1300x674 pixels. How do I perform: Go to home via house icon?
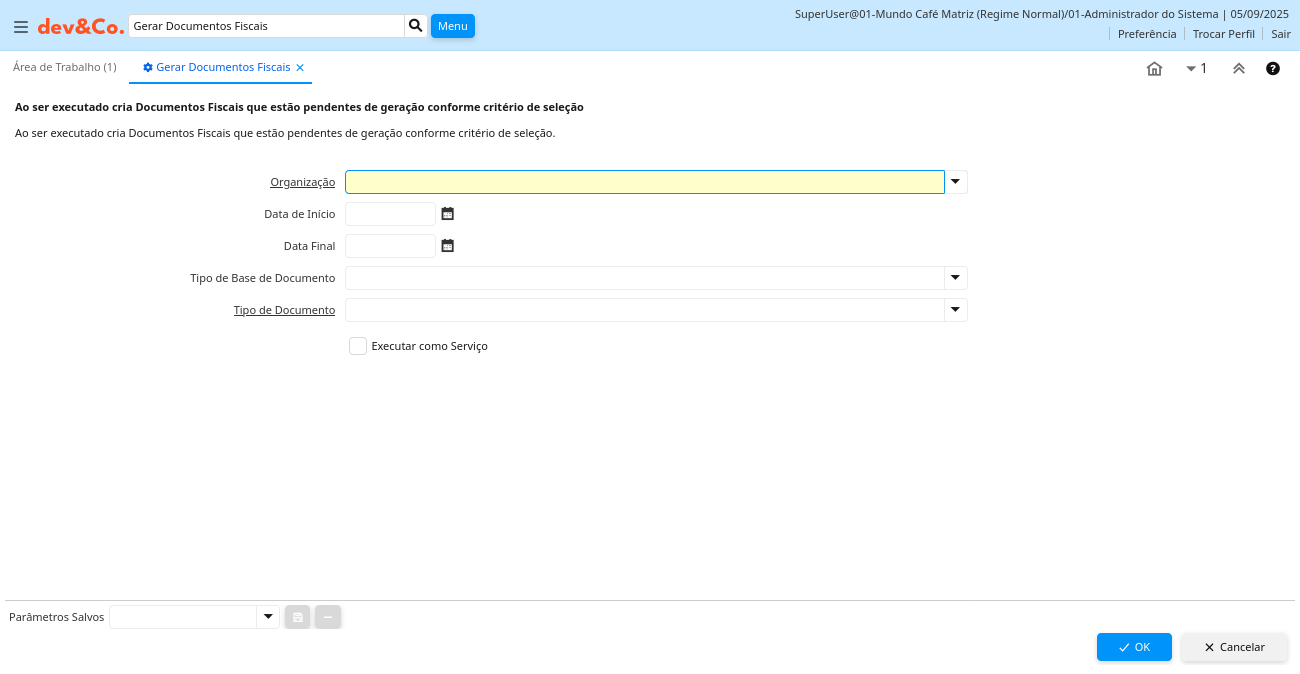(1154, 69)
